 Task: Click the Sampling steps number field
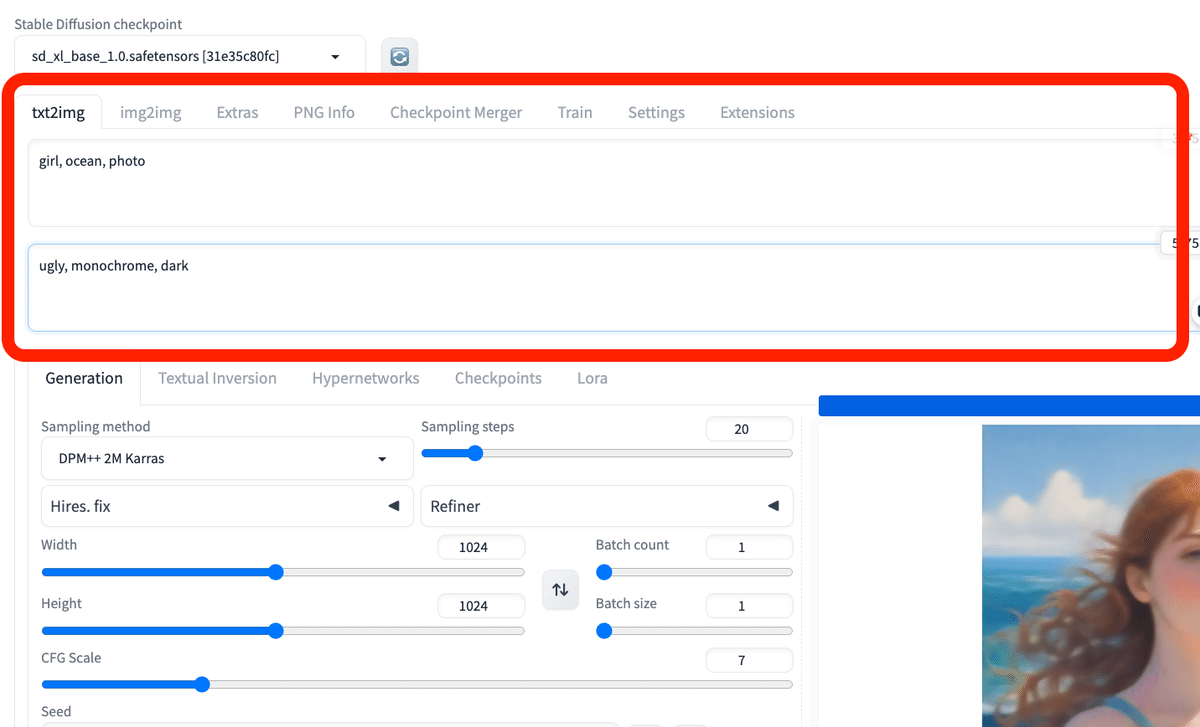pos(749,429)
